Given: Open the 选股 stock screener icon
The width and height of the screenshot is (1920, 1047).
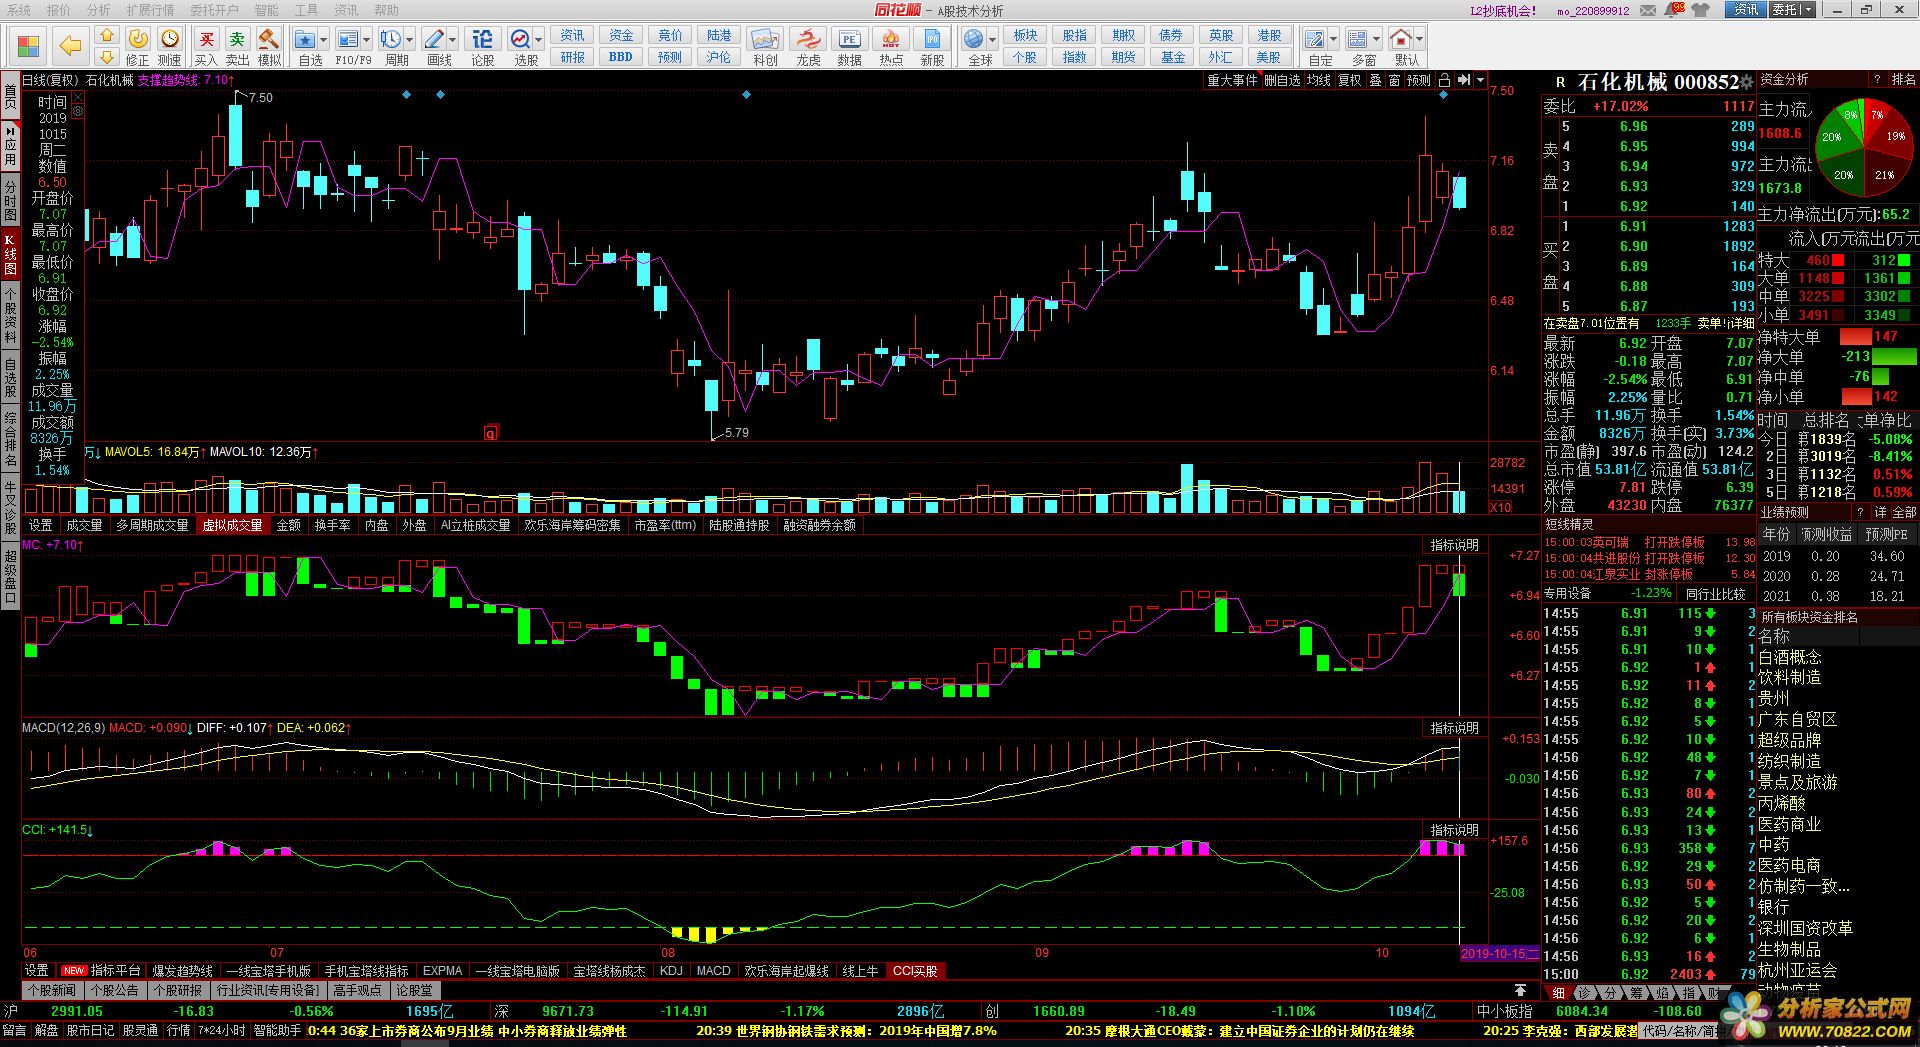Looking at the screenshot, I should click(520, 39).
